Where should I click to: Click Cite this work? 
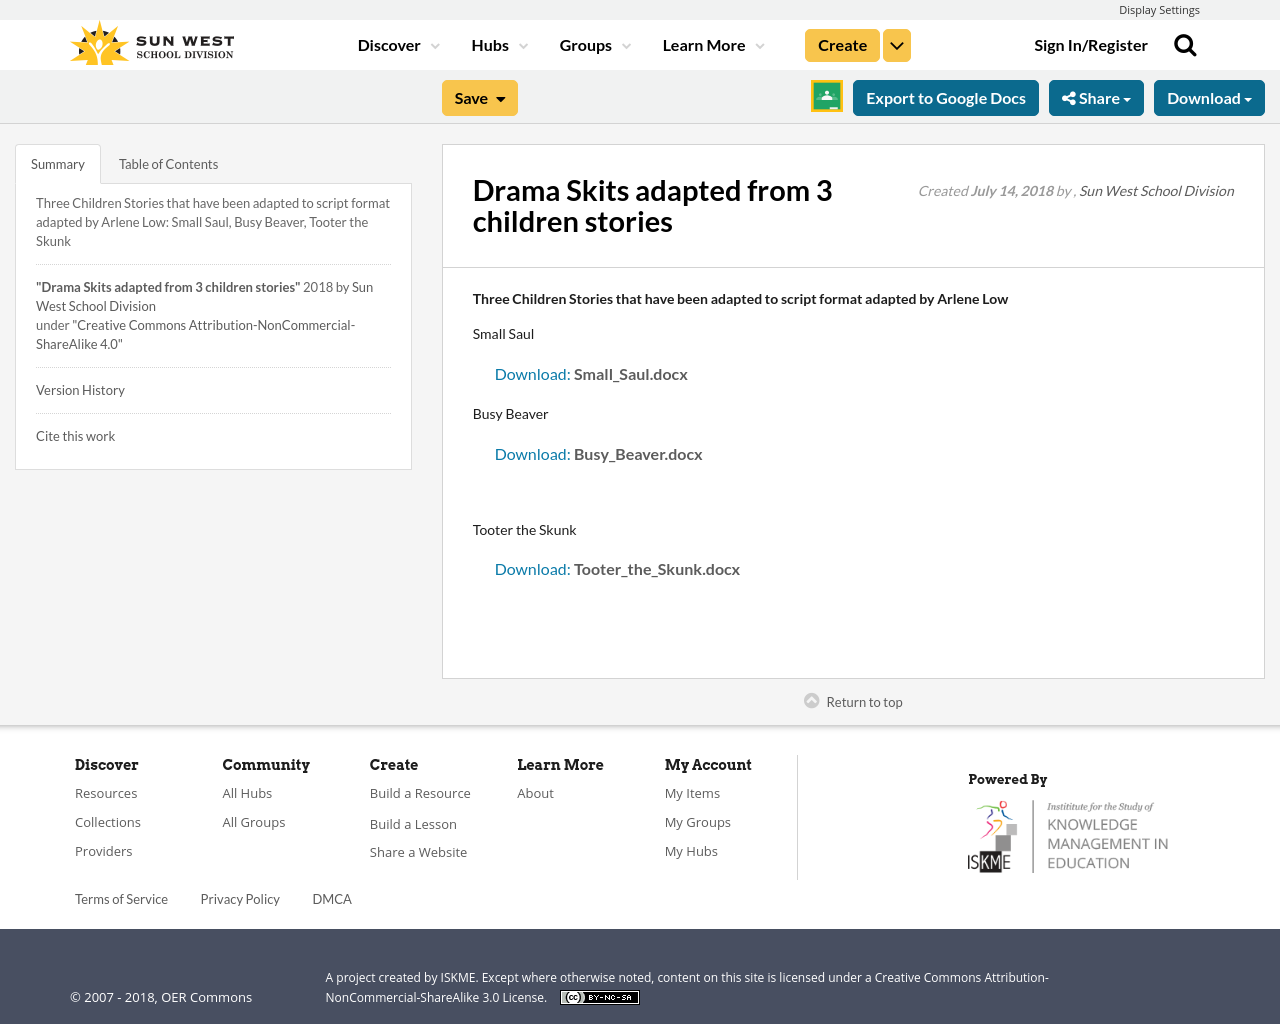click(x=75, y=435)
